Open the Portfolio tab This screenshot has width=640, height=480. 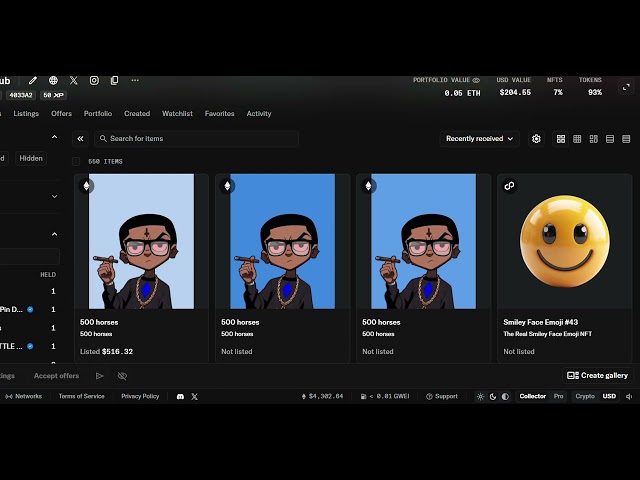point(98,113)
